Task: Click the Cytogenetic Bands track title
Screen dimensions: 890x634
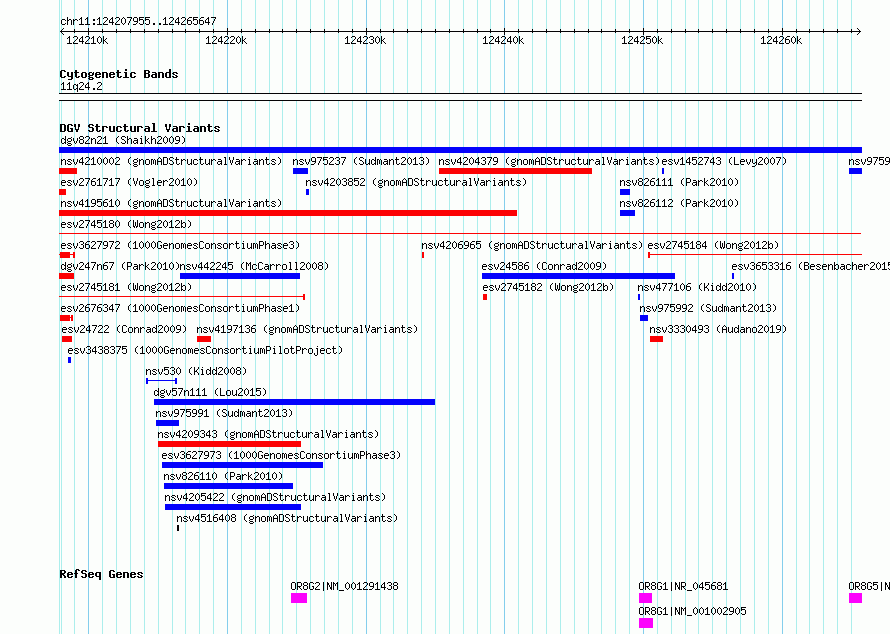Action: pos(119,74)
